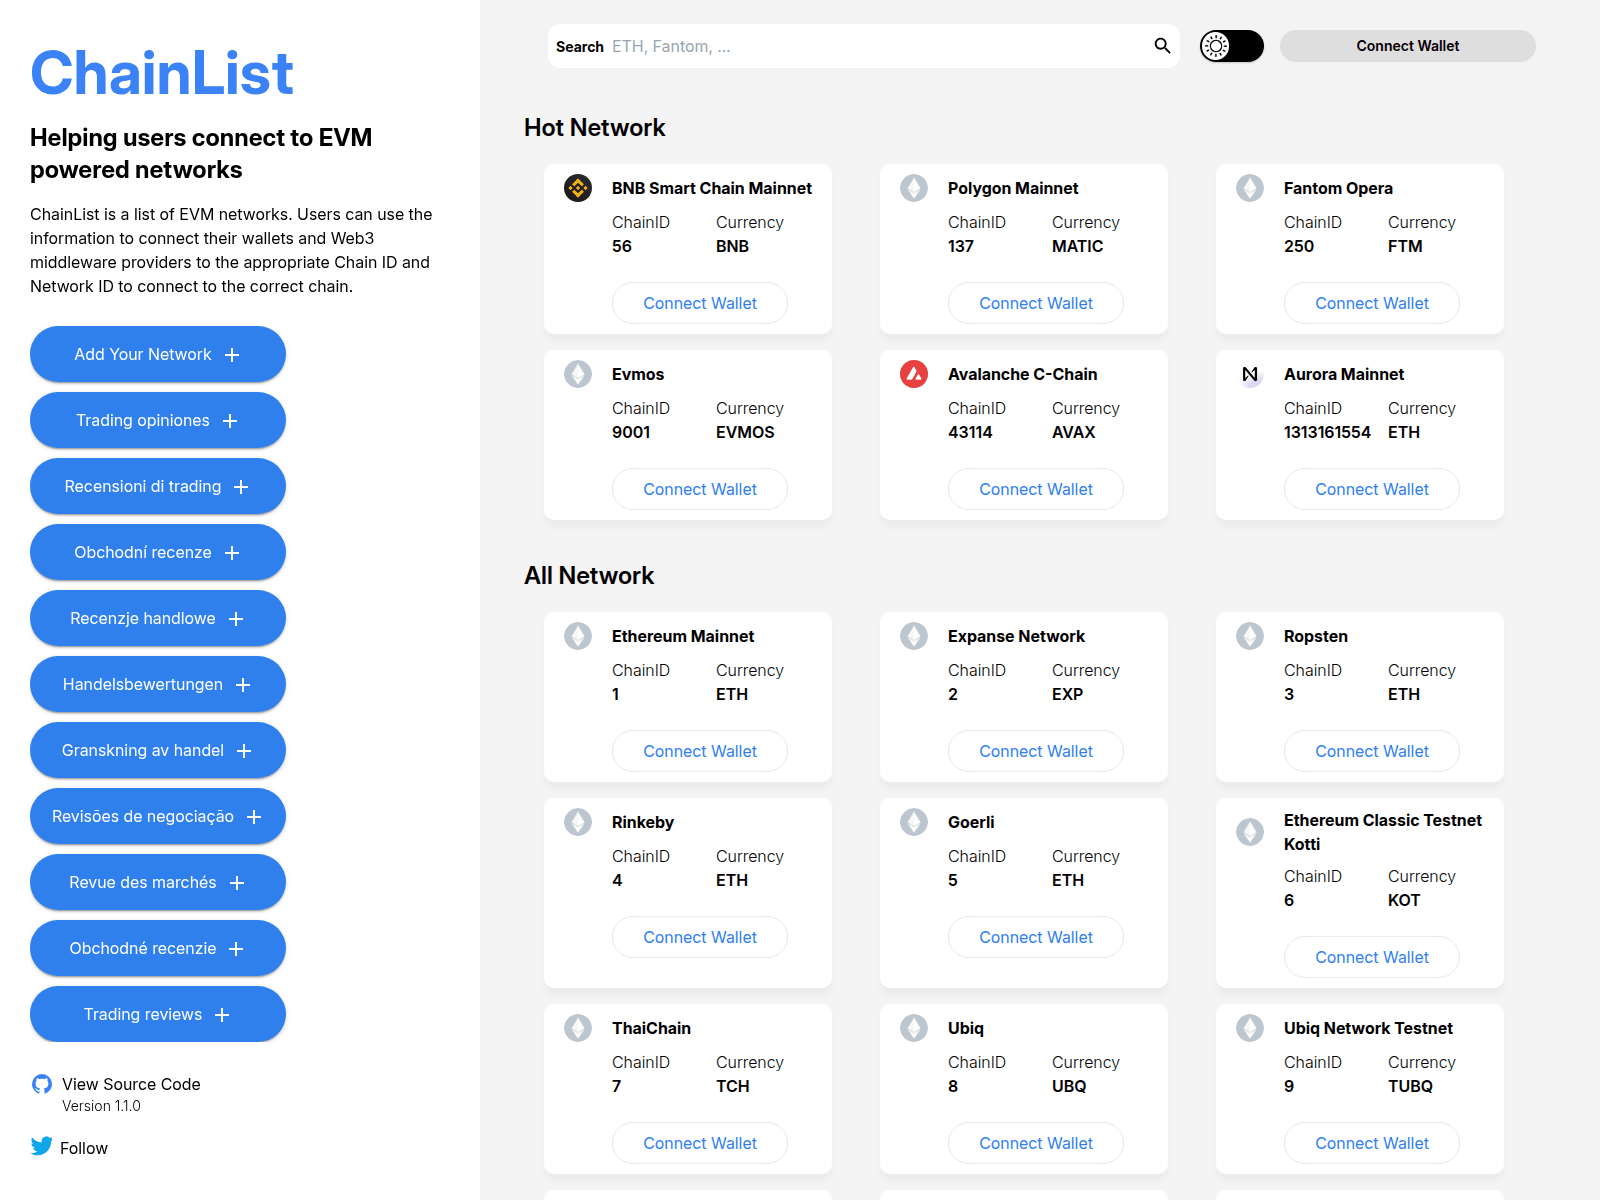Connect wallet to Aurora Mainnet
This screenshot has width=1600, height=1200.
(1372, 489)
